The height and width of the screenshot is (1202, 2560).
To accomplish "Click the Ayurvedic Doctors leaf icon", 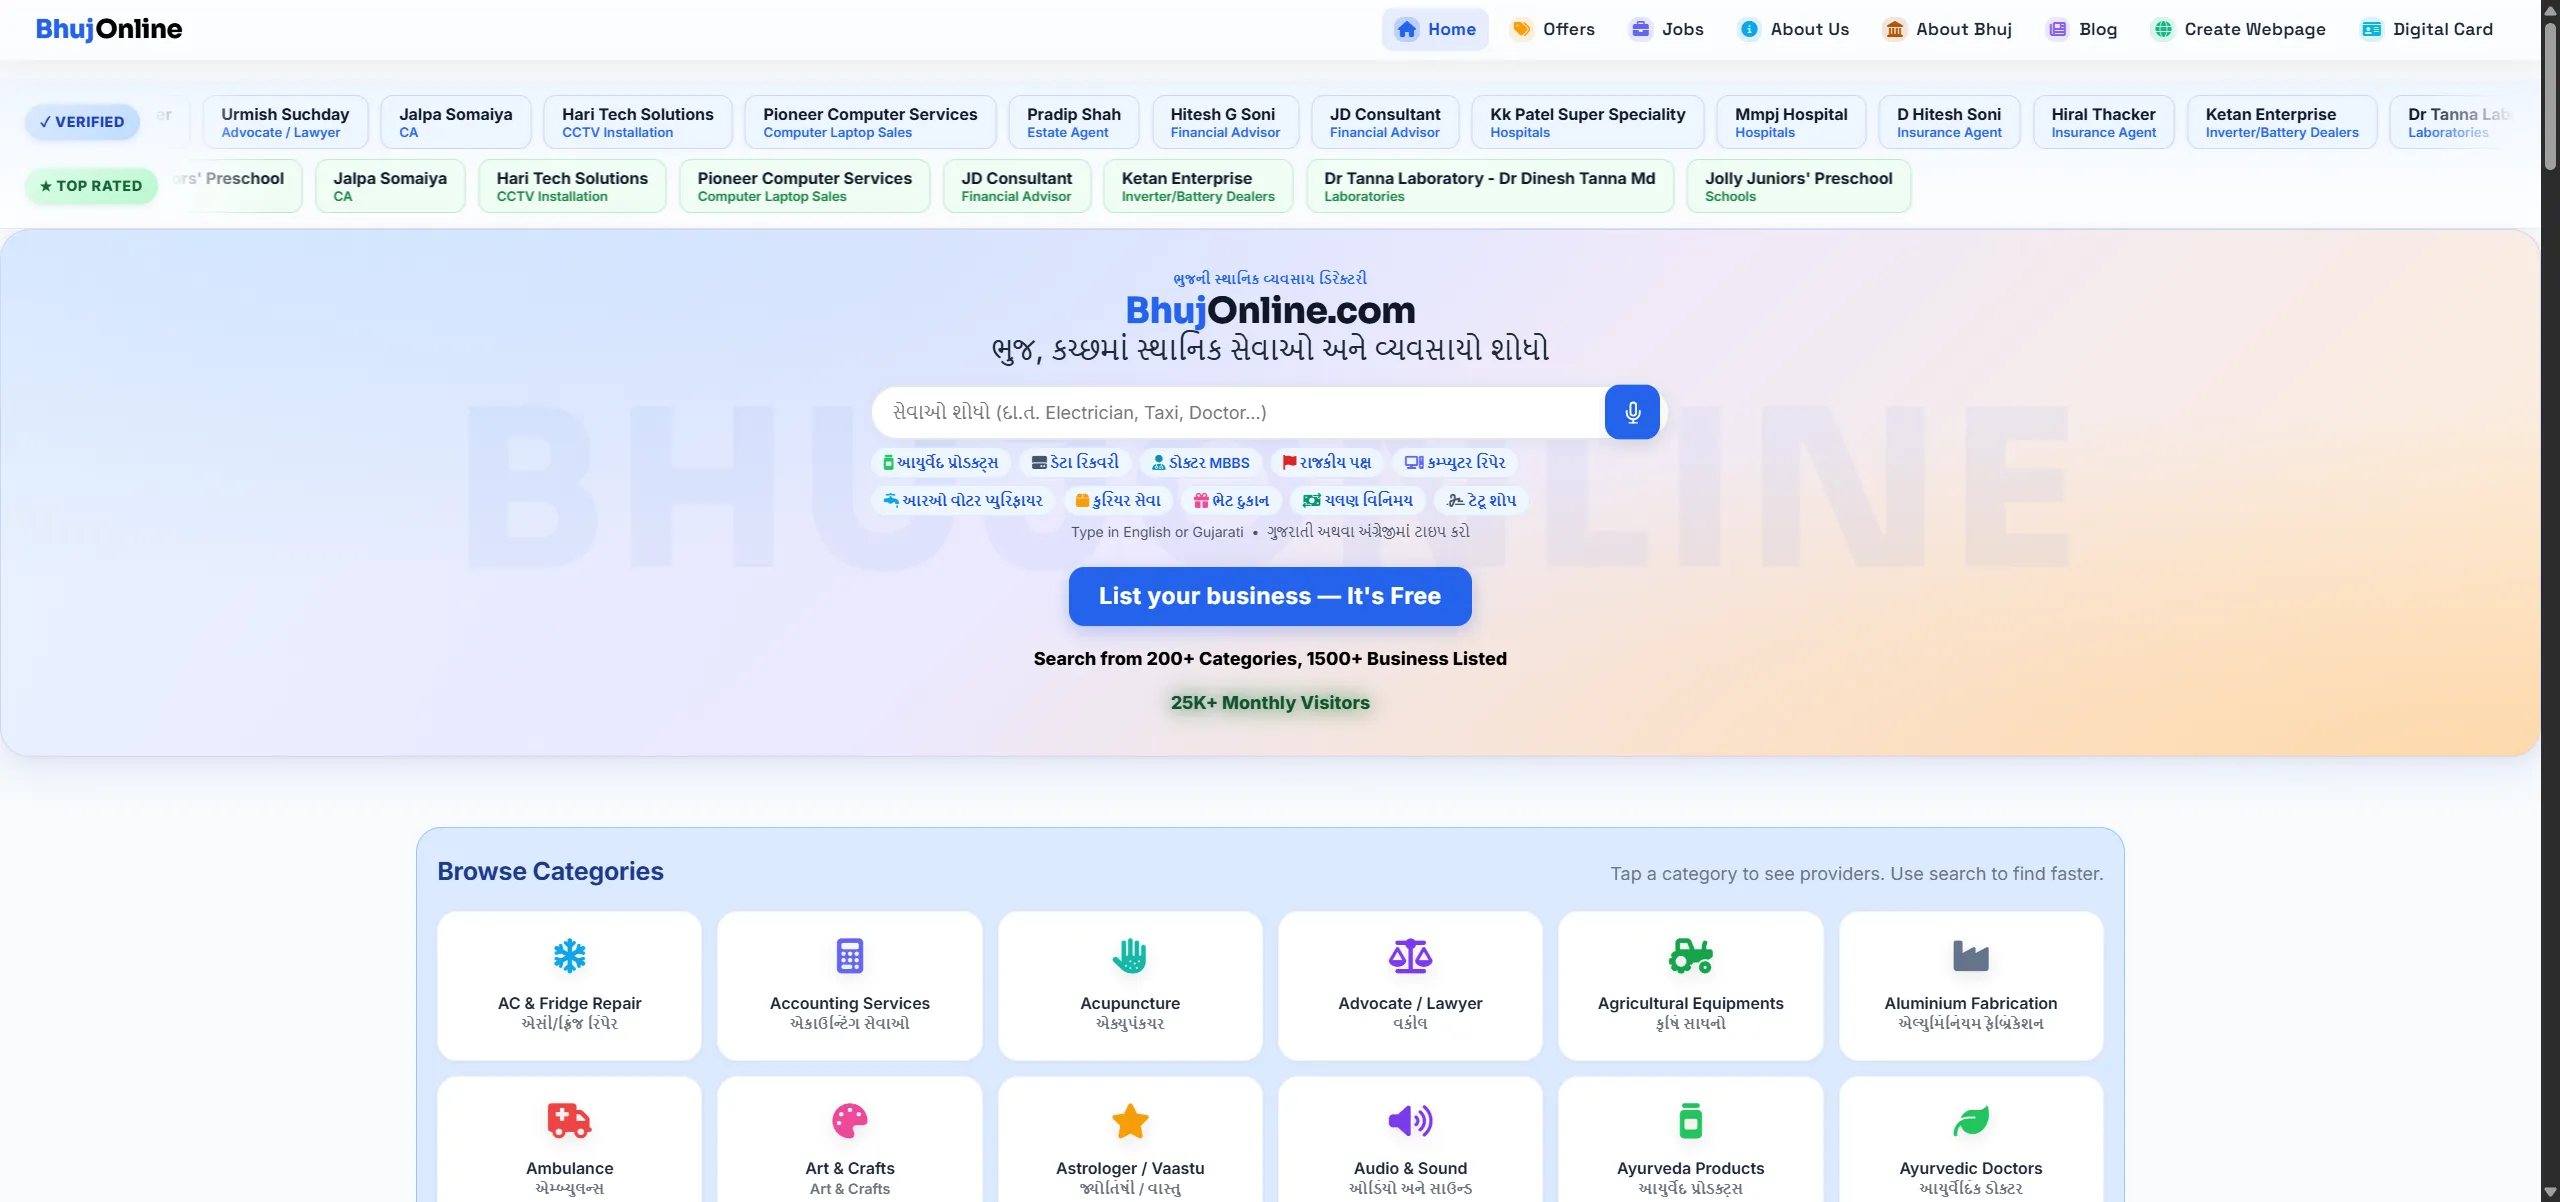I will [1971, 1121].
